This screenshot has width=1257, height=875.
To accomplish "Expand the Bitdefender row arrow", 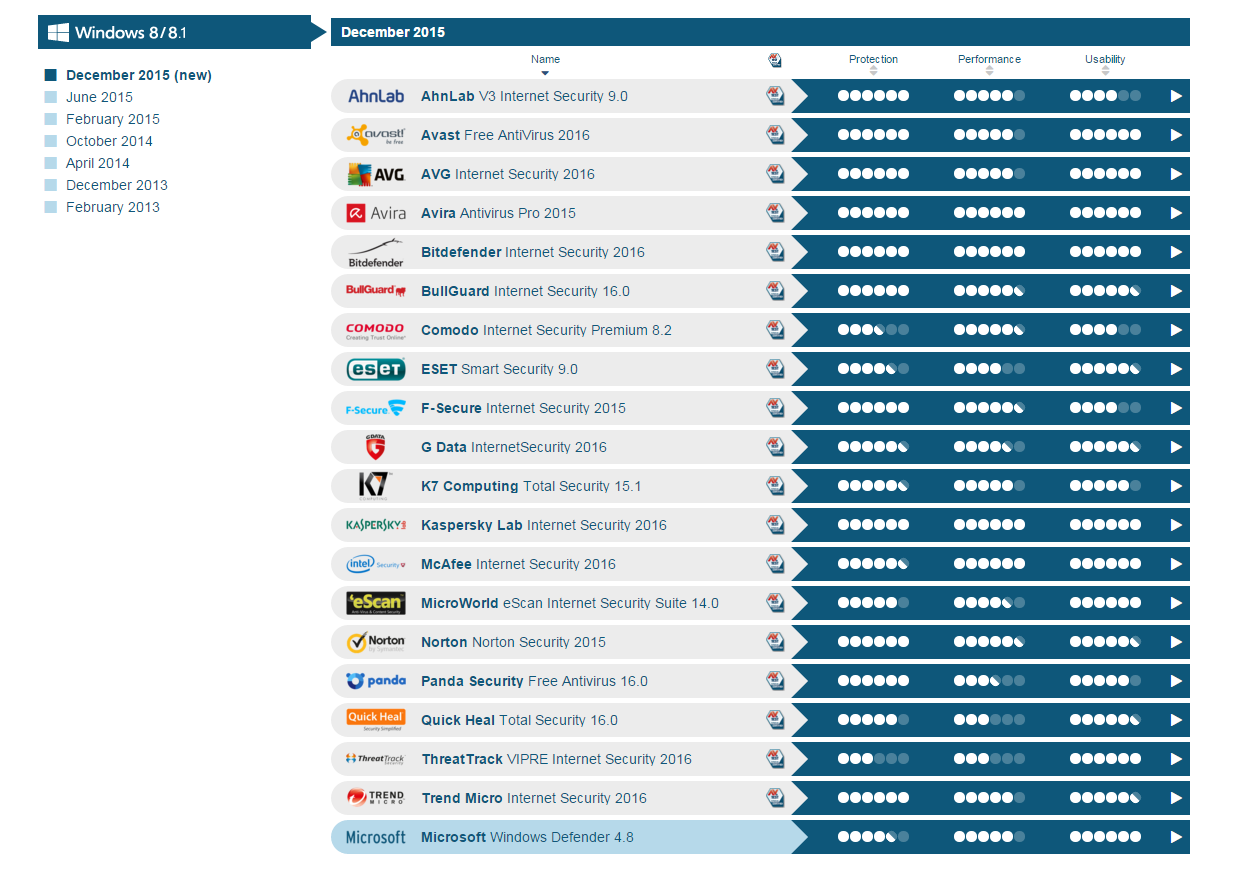I will point(1176,252).
